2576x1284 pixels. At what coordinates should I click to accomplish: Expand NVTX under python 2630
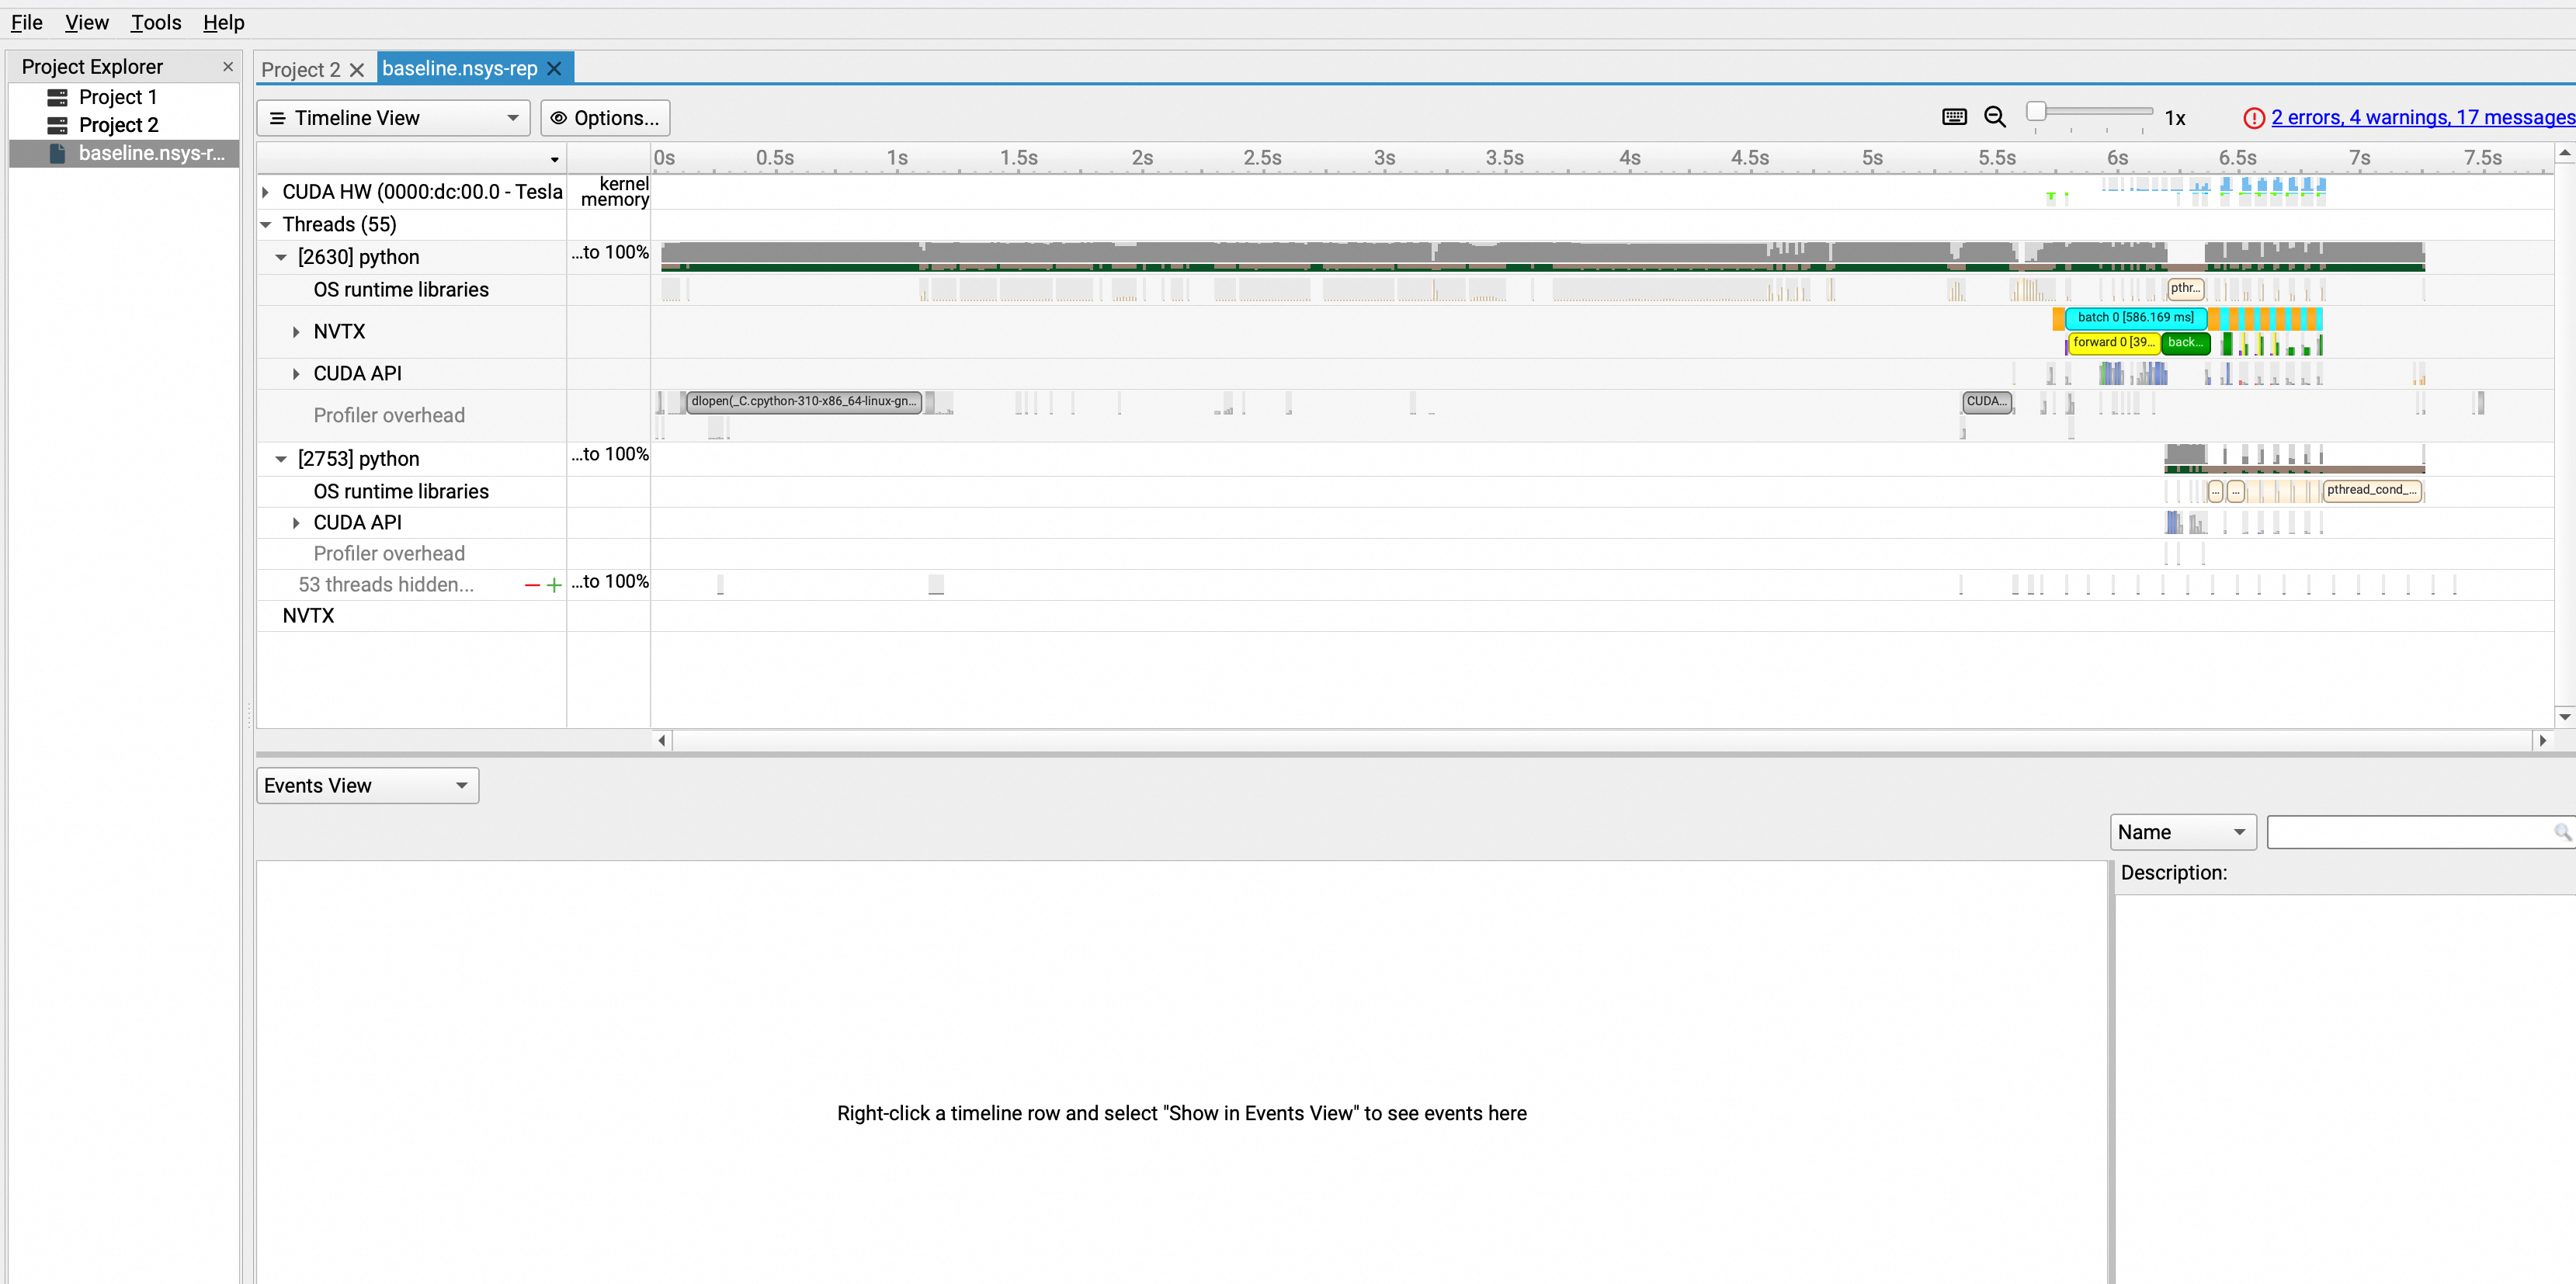point(296,332)
